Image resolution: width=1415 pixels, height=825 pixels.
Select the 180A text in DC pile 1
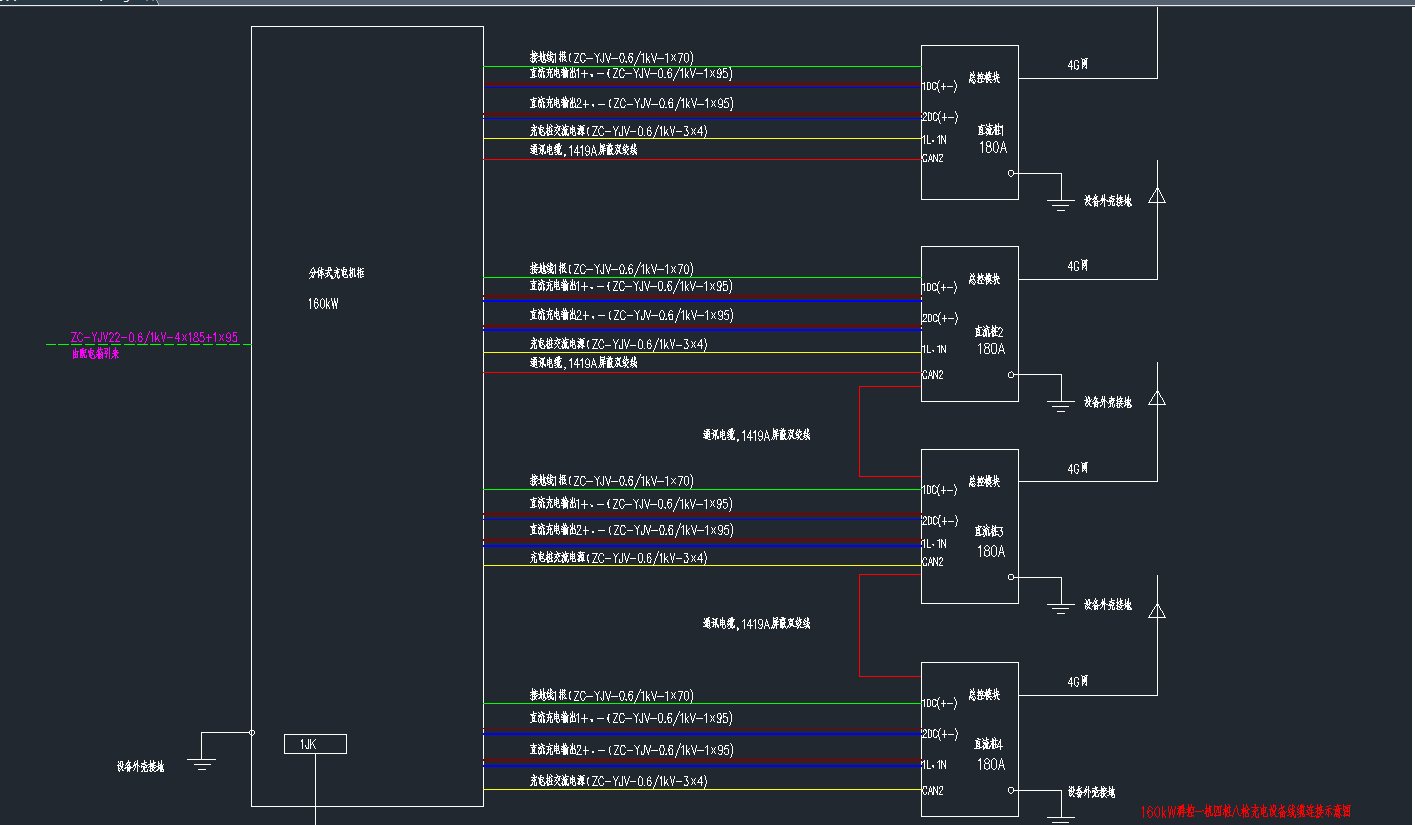(x=991, y=148)
